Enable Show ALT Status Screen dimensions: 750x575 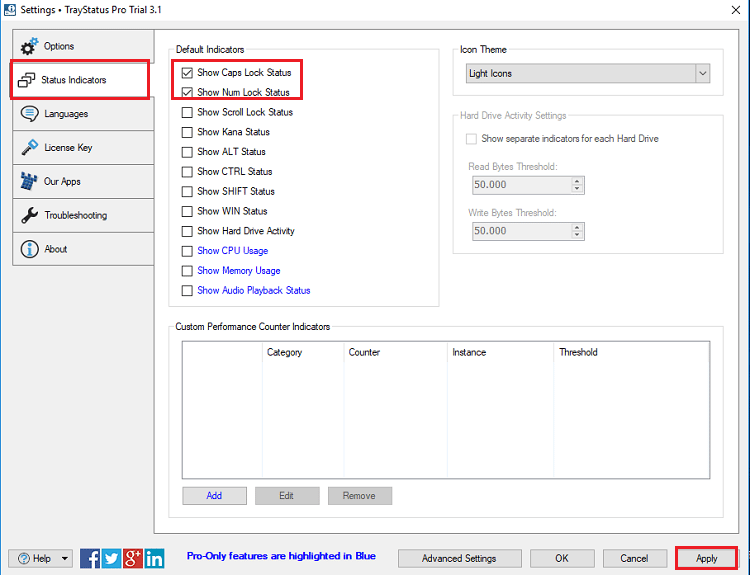click(x=187, y=152)
